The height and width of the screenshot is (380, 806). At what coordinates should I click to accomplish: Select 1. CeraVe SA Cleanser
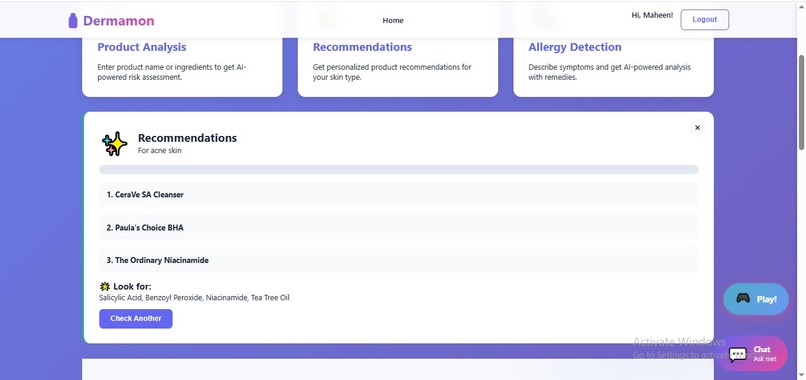[x=398, y=194]
